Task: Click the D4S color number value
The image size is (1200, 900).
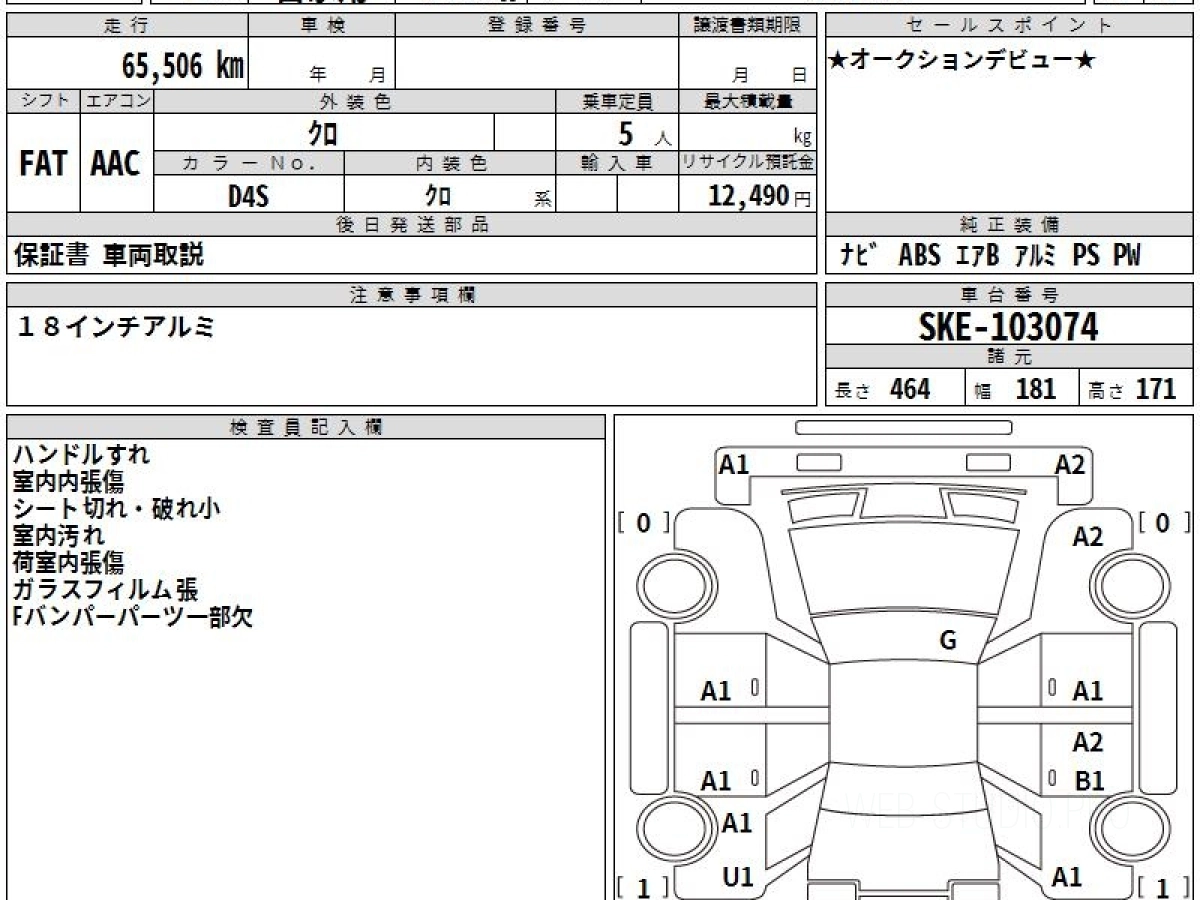Action: click(x=248, y=196)
